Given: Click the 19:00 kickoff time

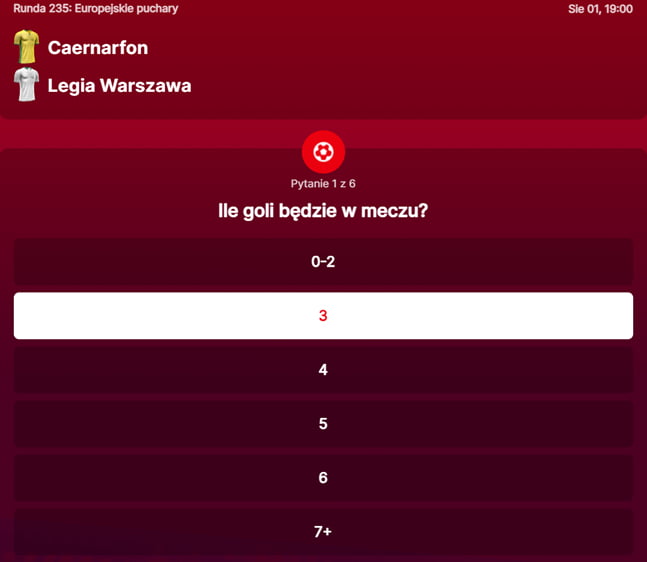Looking at the screenshot, I should [618, 9].
